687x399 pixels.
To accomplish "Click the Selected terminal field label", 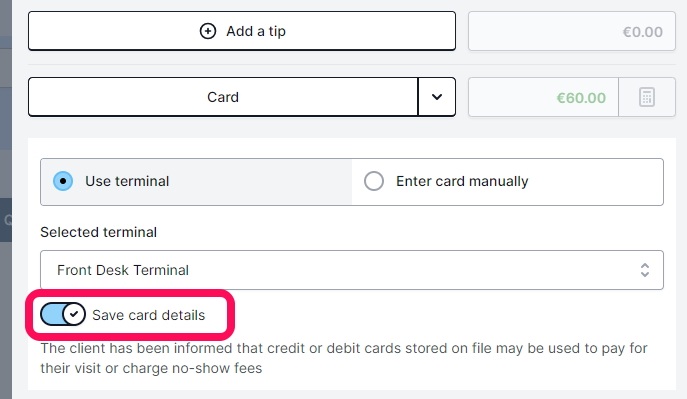I will [99, 232].
